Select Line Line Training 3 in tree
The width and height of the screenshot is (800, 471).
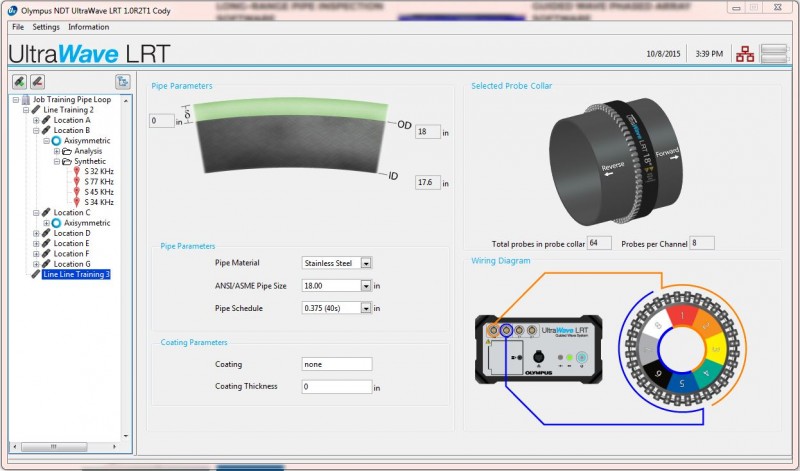click(76, 274)
